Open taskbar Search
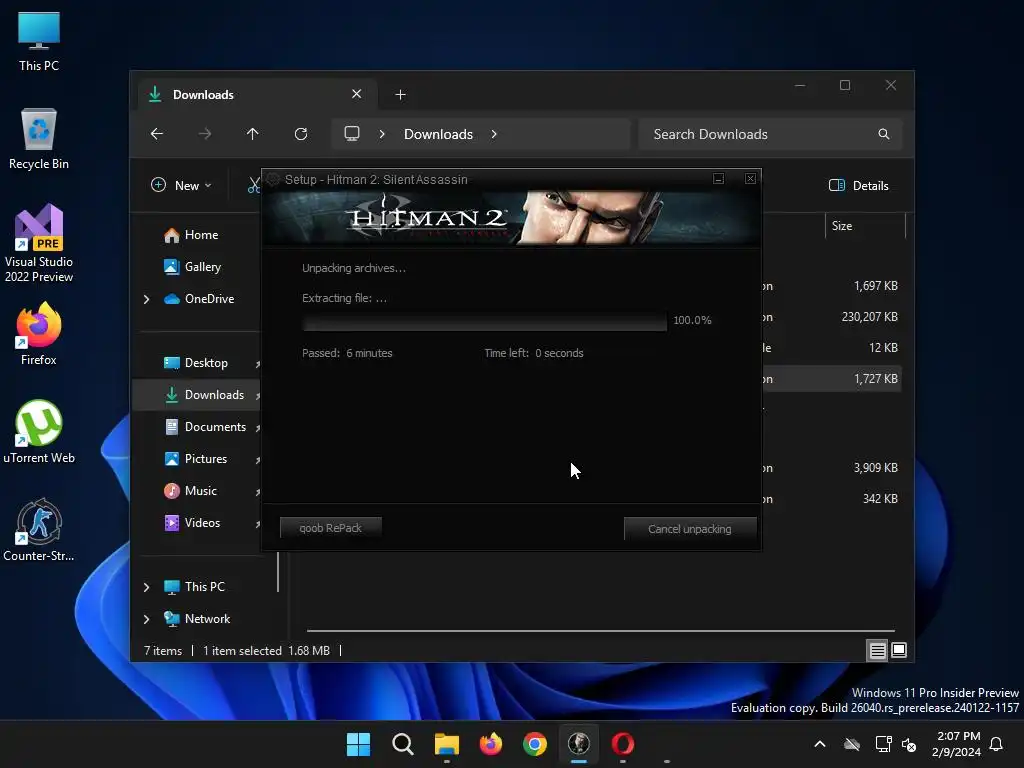Image resolution: width=1024 pixels, height=768 pixels. pos(402,744)
